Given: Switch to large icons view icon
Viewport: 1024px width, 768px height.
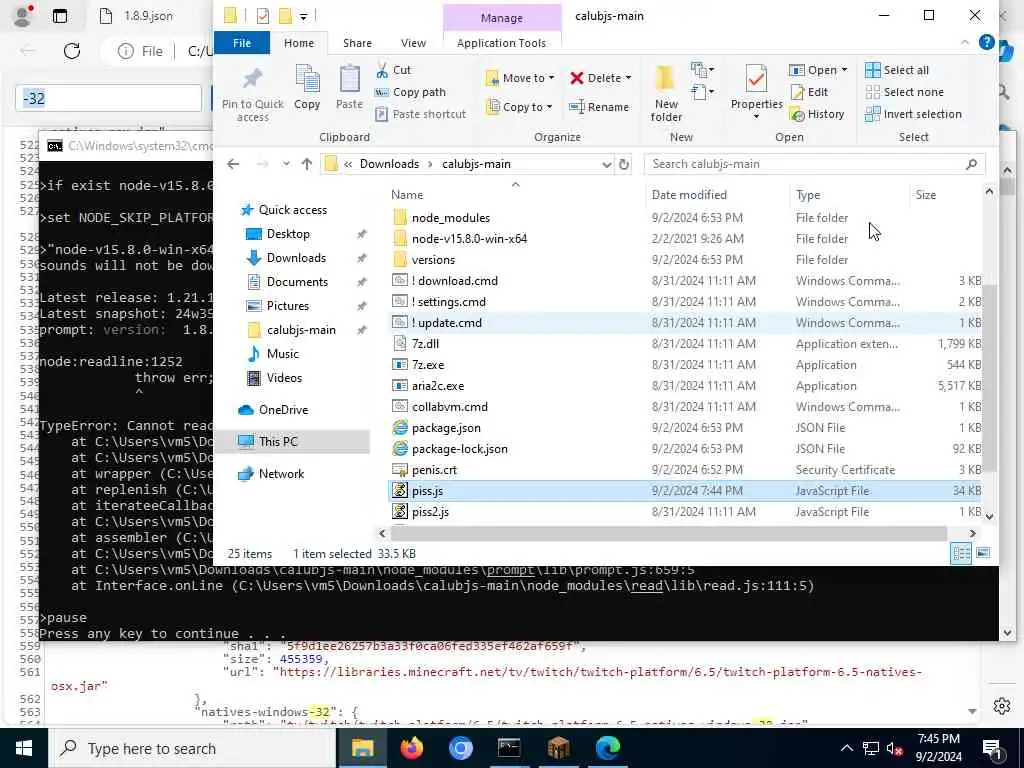Looking at the screenshot, I should point(983,554).
